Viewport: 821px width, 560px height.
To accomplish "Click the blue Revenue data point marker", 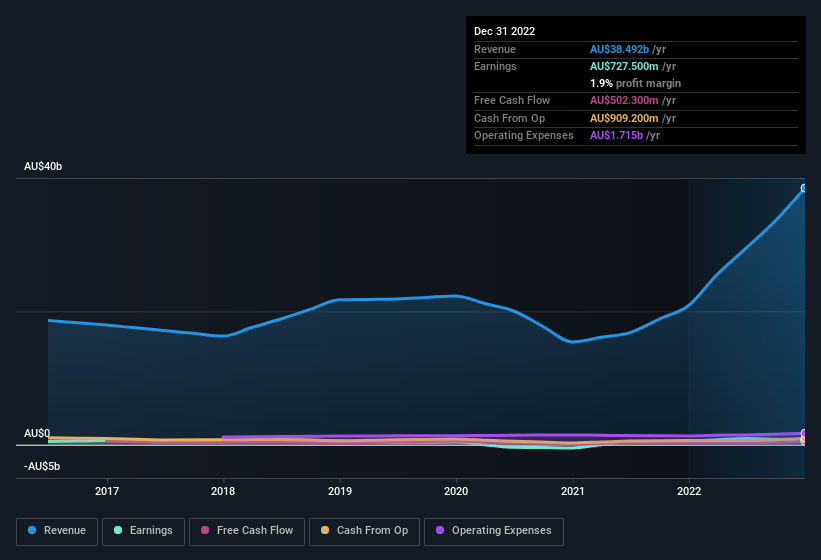I will (804, 188).
